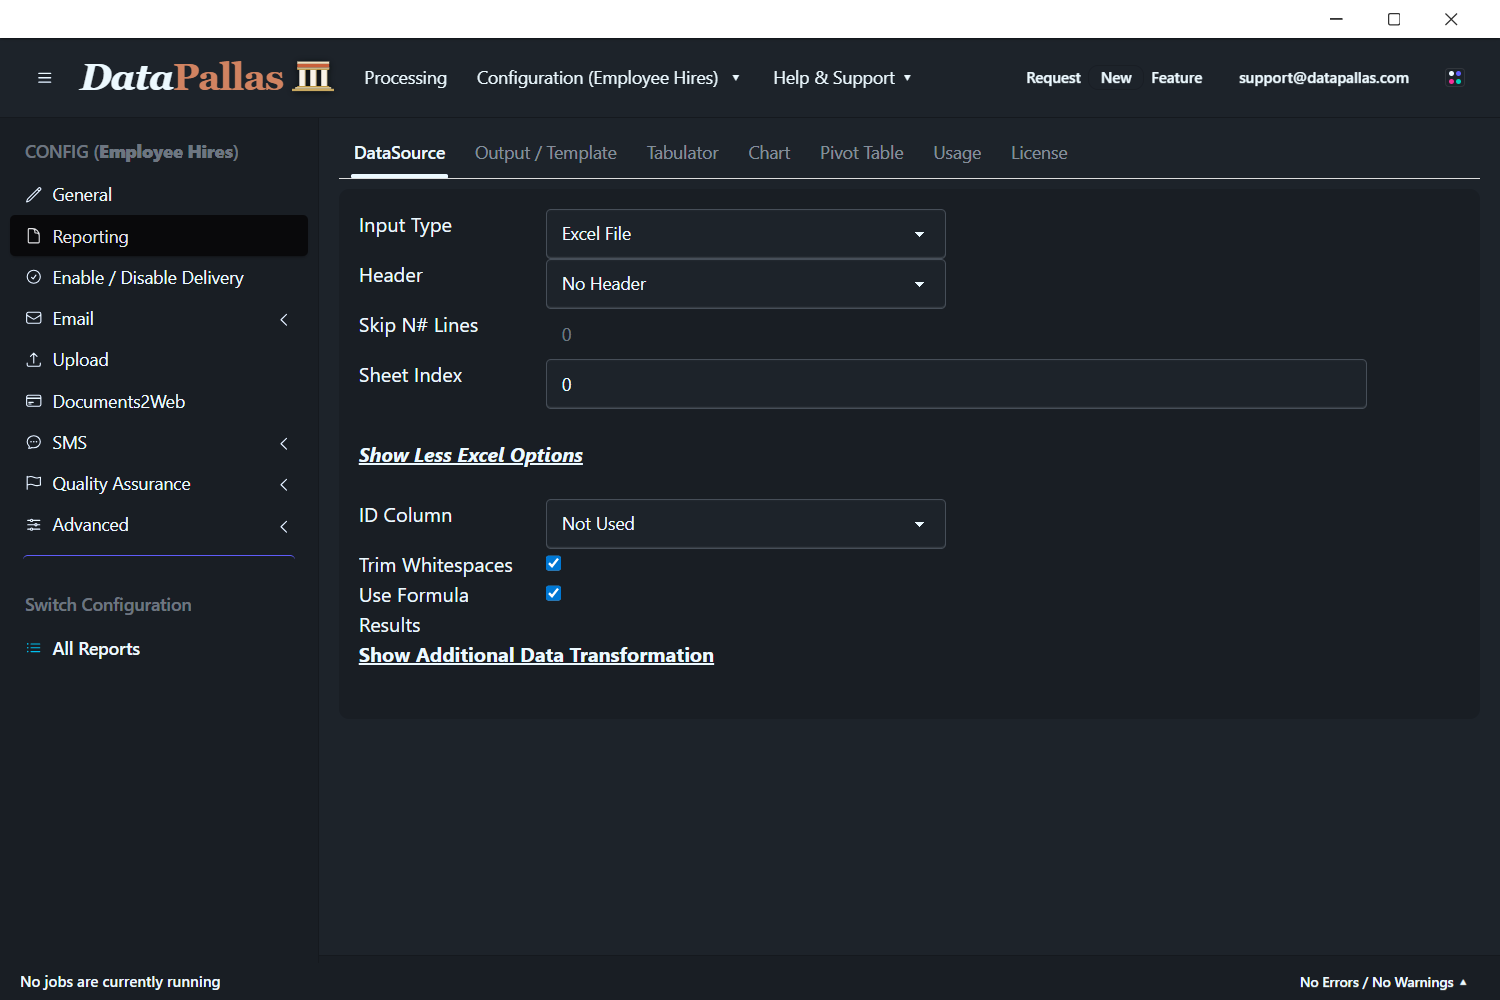The image size is (1500, 1000).
Task: Click the up arrow next to No Warnings
Action: (x=1463, y=982)
